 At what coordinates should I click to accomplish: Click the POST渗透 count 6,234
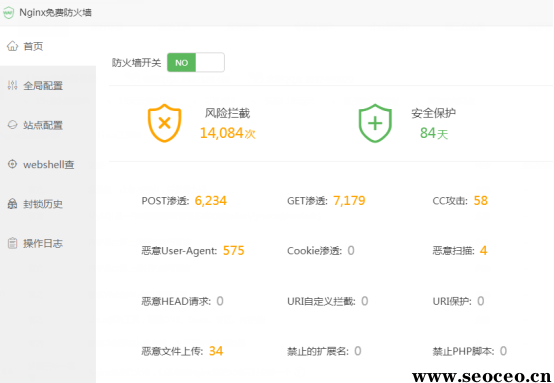tap(211, 201)
